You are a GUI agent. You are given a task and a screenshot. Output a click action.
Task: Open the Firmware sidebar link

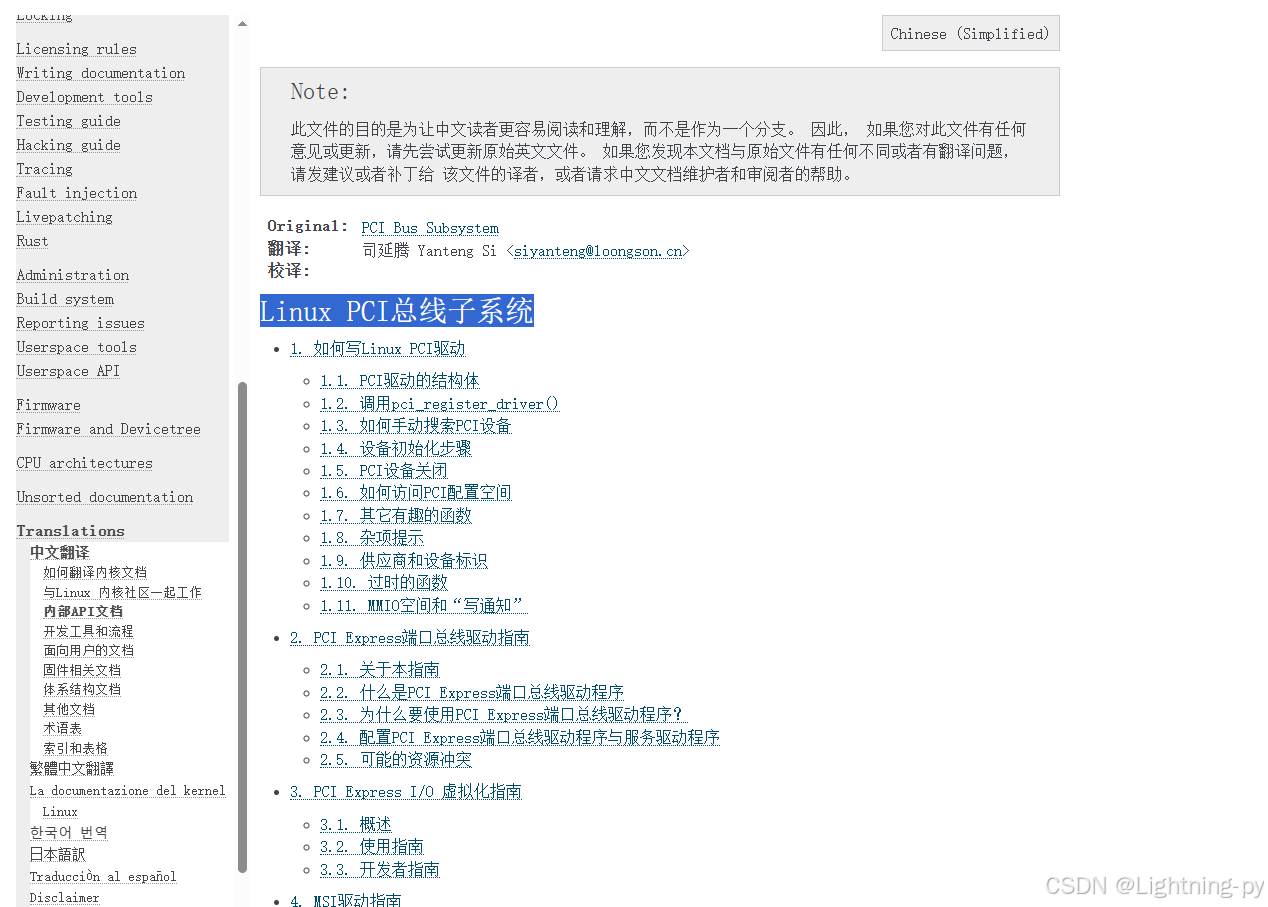pos(48,405)
